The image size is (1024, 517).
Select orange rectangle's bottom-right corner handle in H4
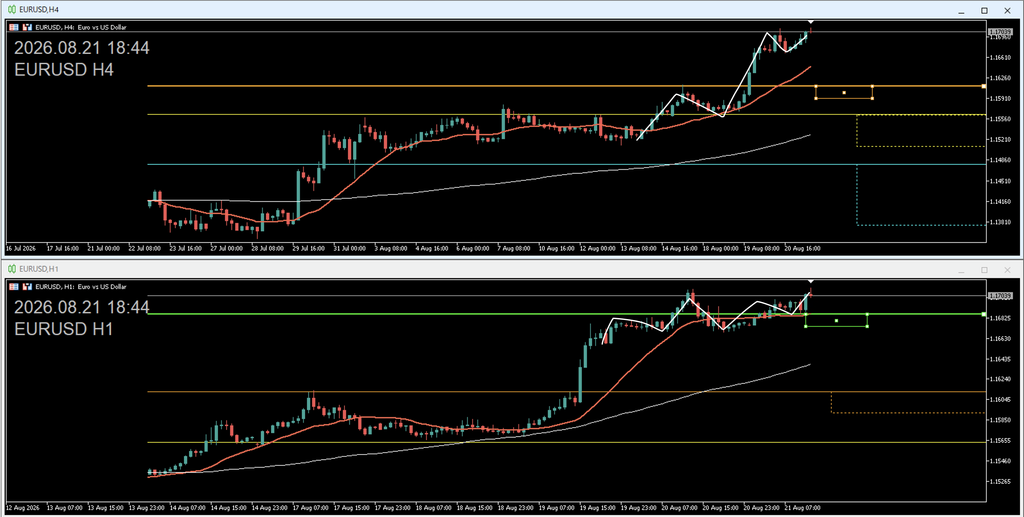pos(872,99)
